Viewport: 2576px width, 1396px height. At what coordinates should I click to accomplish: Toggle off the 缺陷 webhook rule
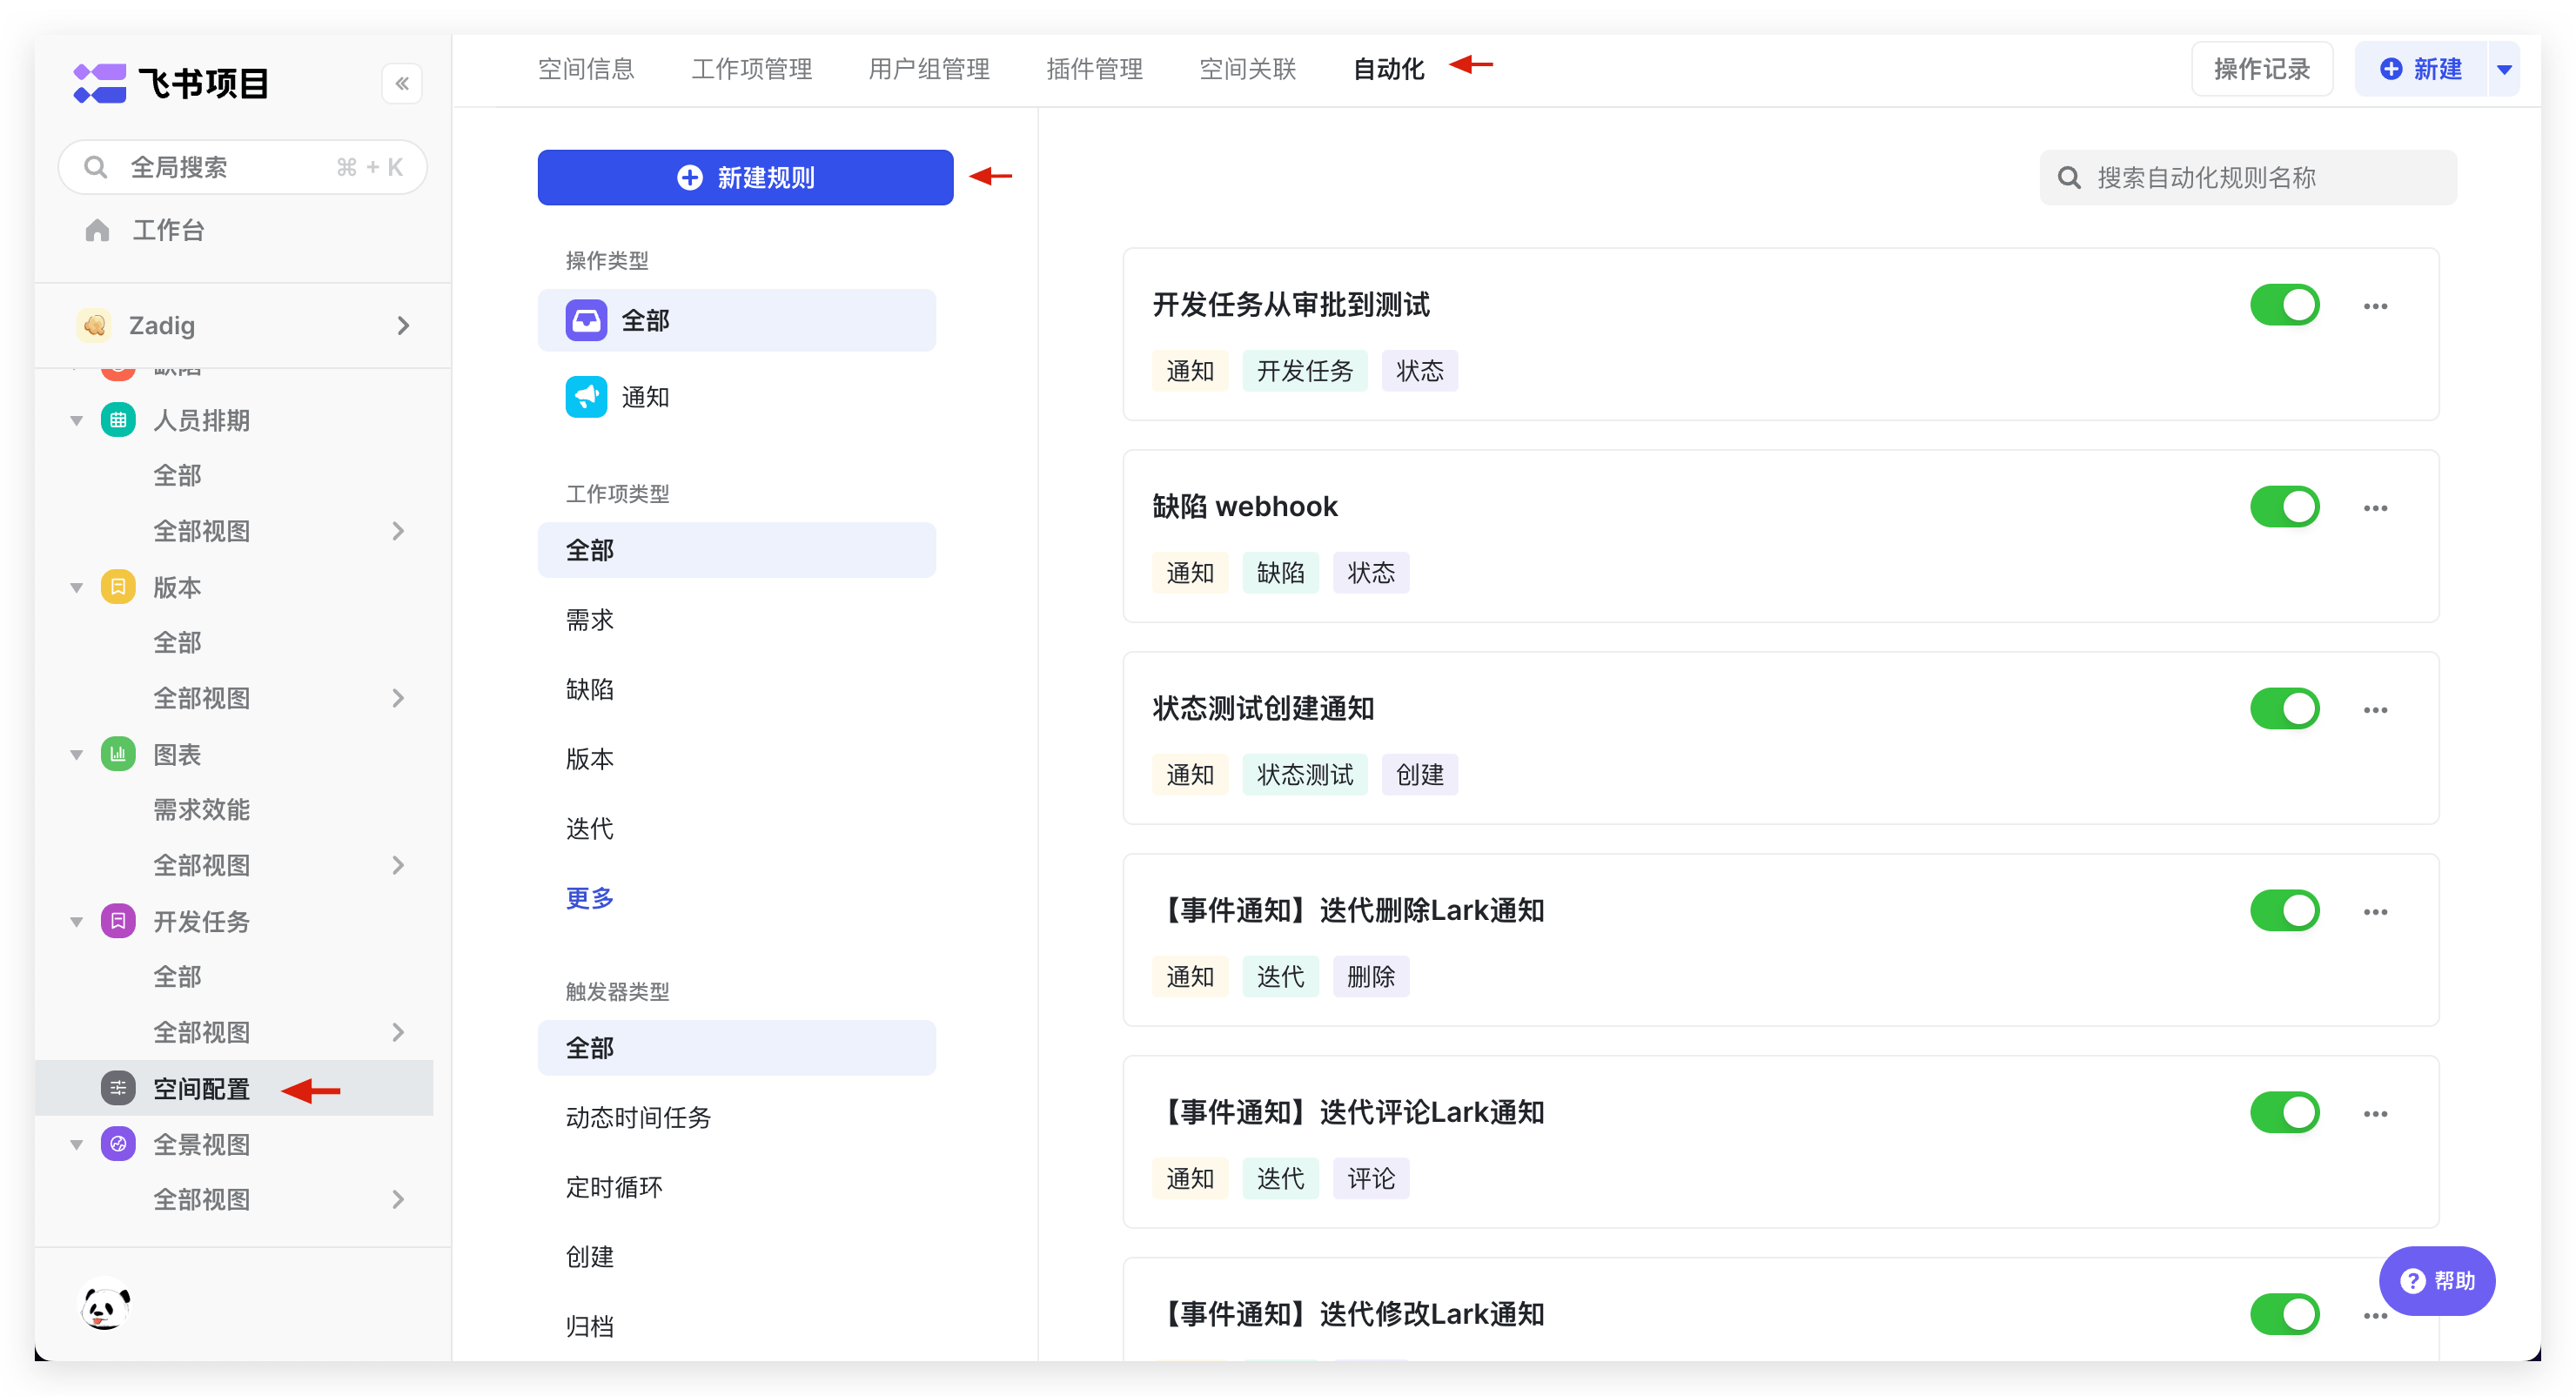[x=2285, y=506]
